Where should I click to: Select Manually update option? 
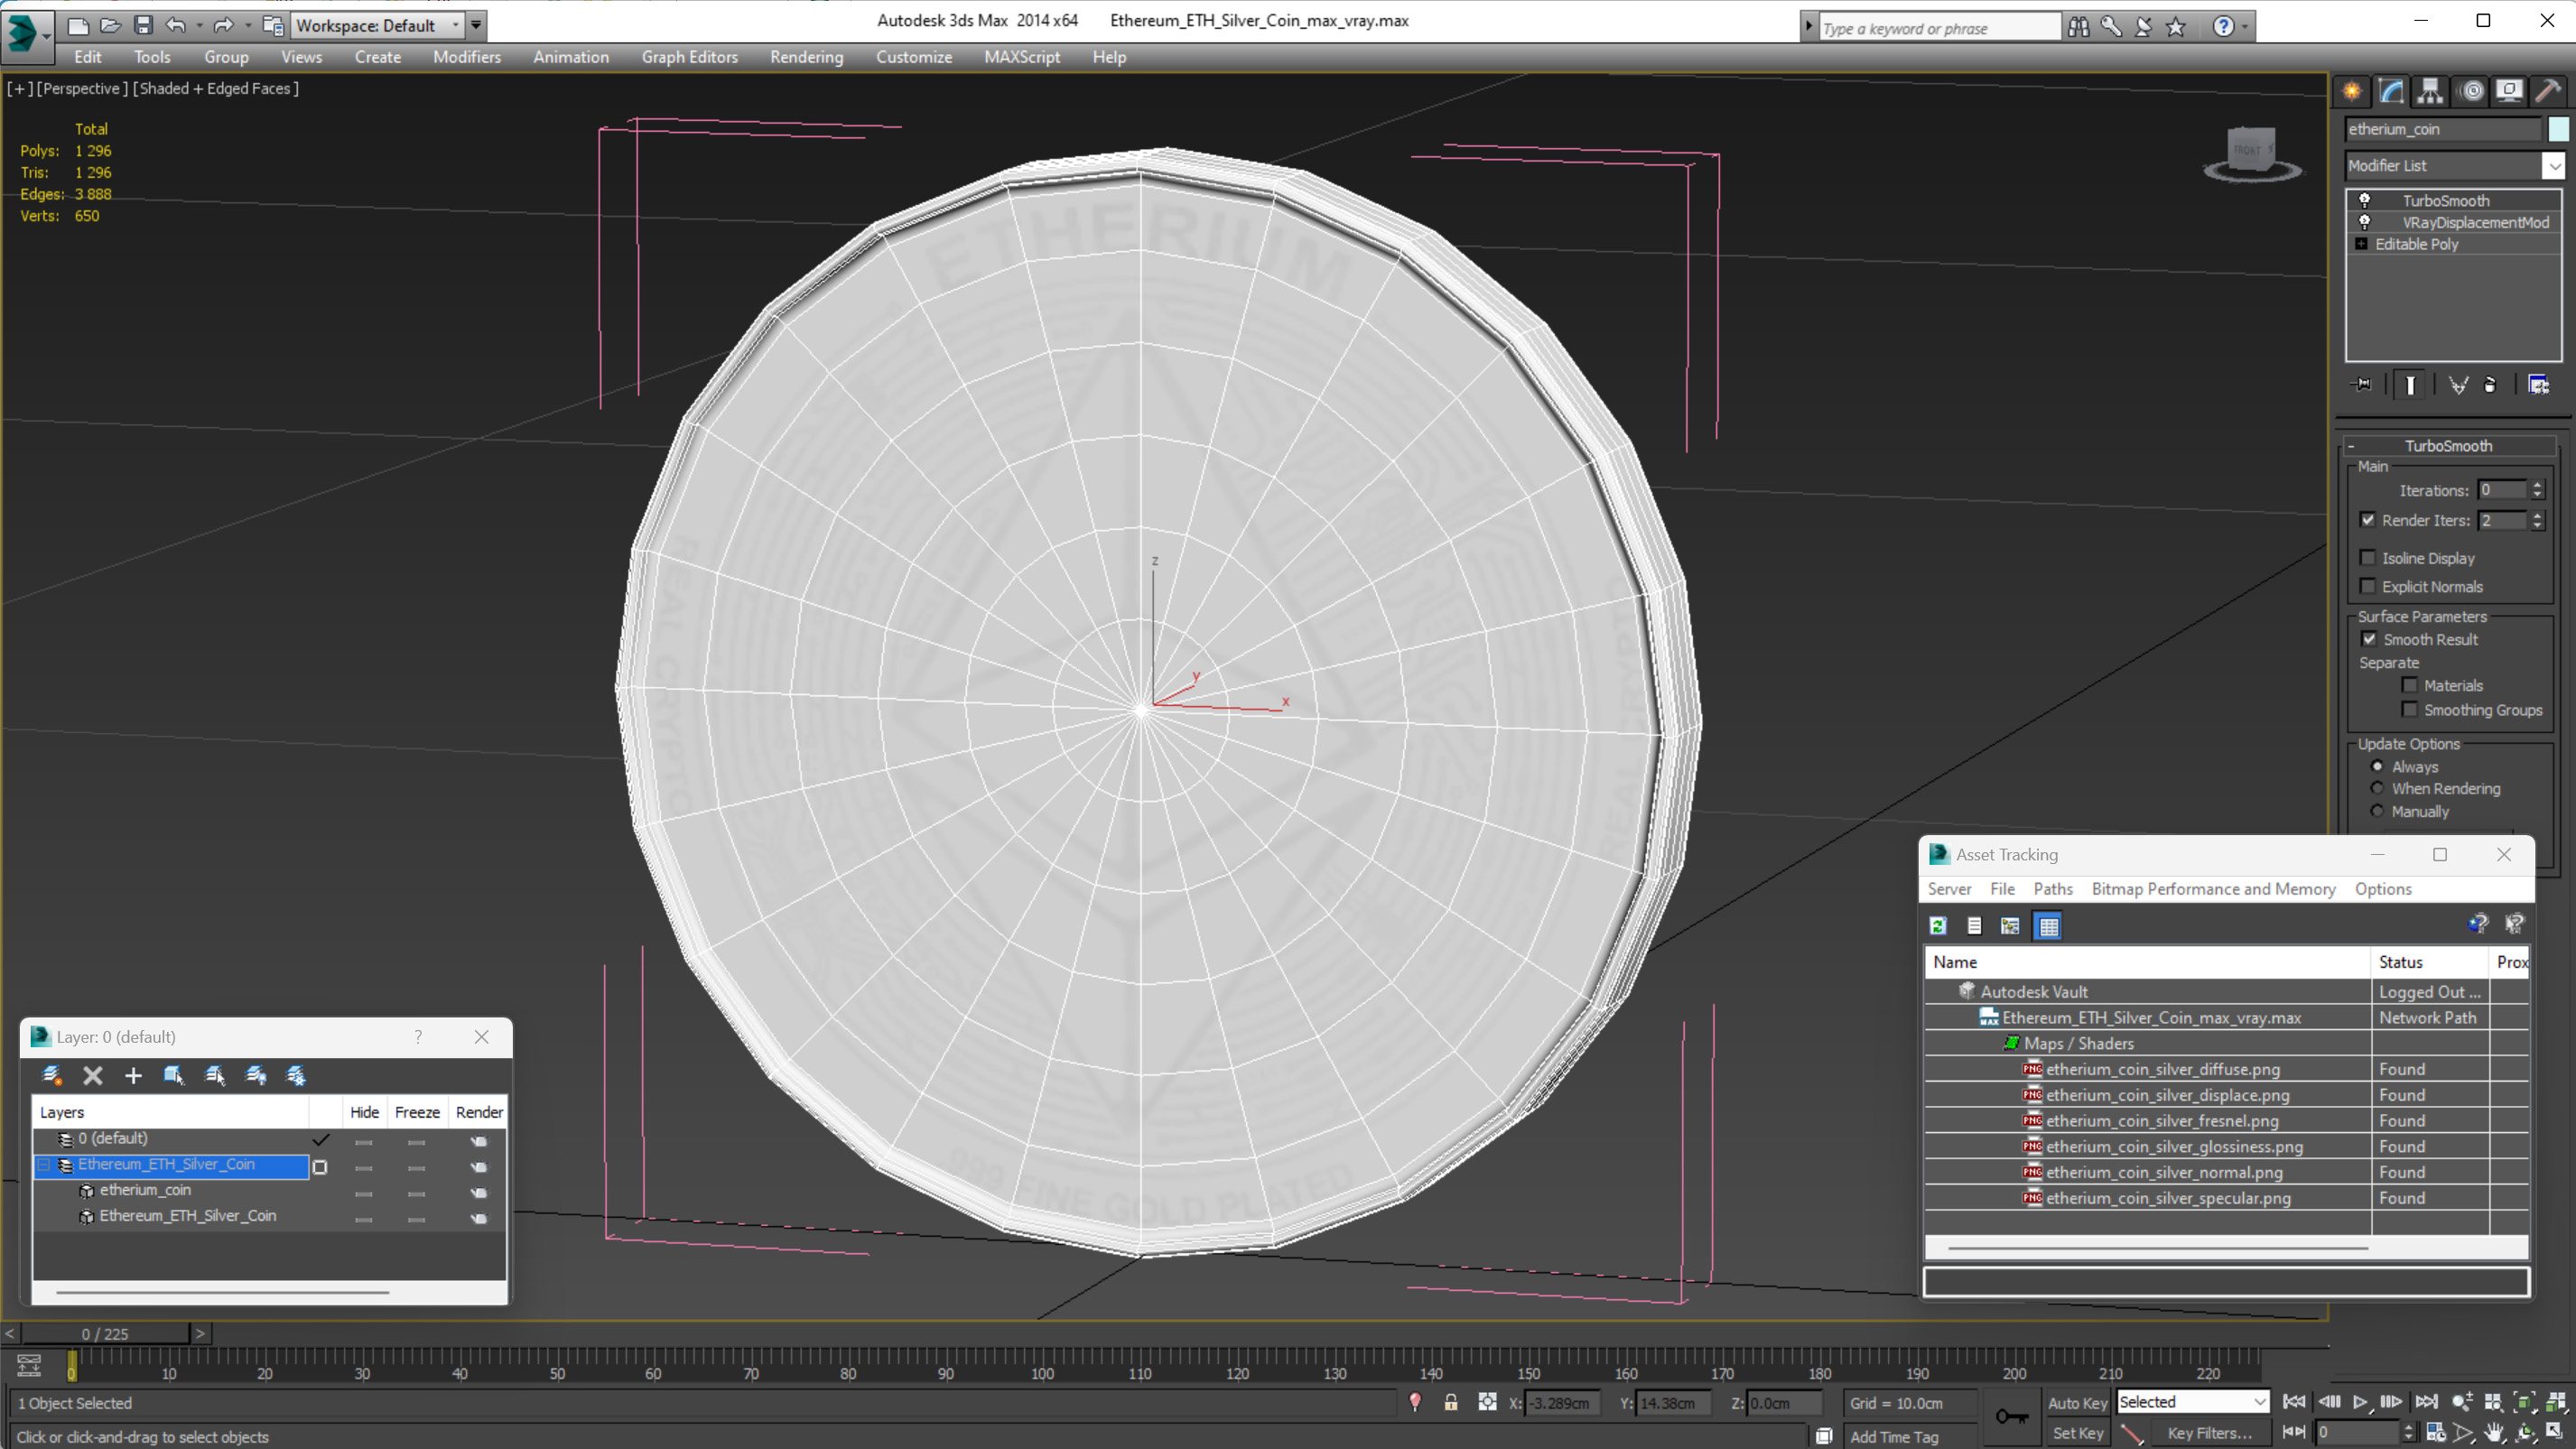click(2378, 811)
